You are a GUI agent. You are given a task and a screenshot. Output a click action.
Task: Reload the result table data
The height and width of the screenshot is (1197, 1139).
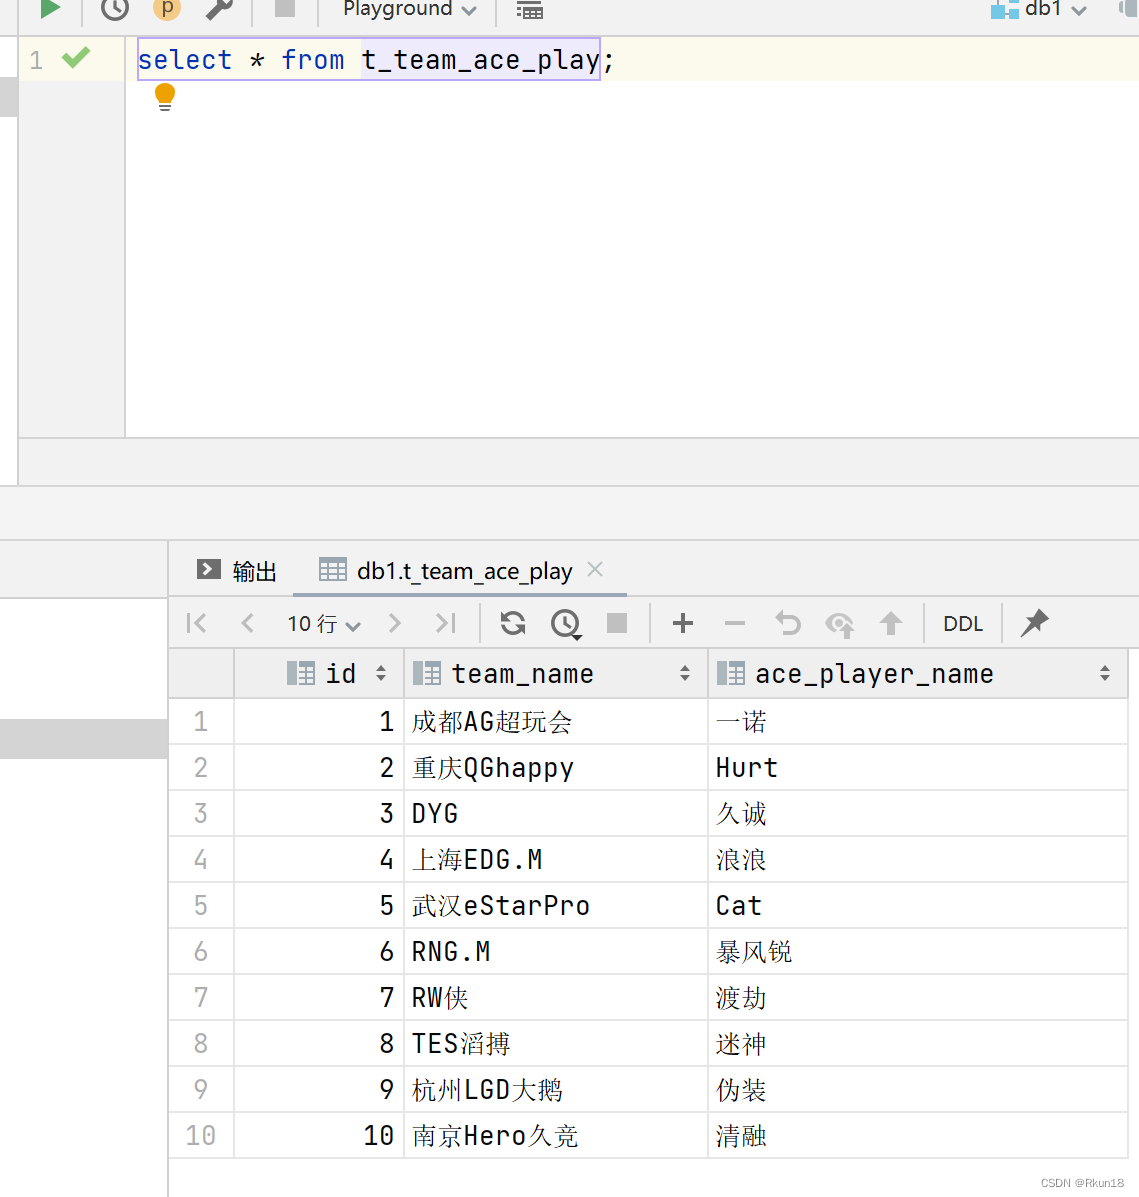point(513,623)
